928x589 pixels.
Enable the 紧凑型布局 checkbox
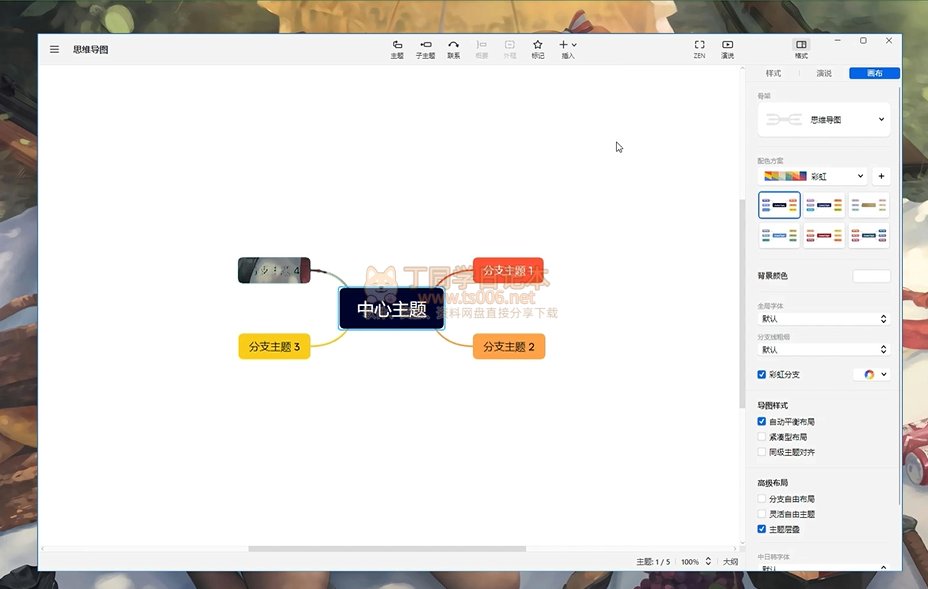click(x=762, y=437)
